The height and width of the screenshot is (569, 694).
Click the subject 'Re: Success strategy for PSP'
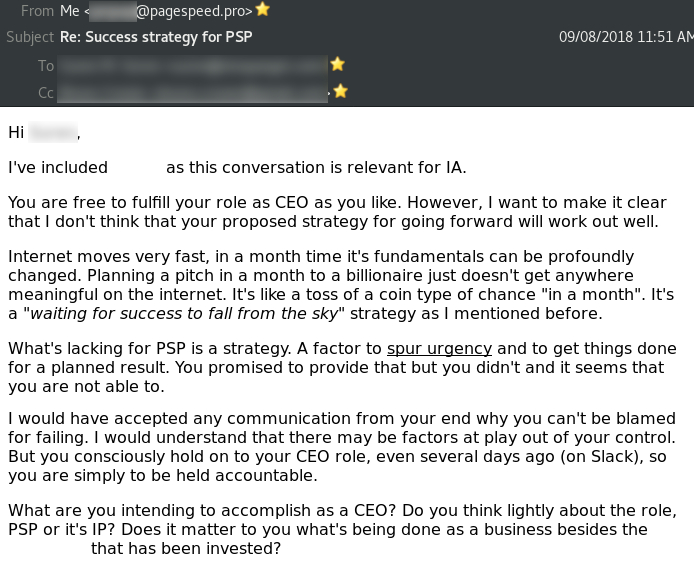coord(156,37)
